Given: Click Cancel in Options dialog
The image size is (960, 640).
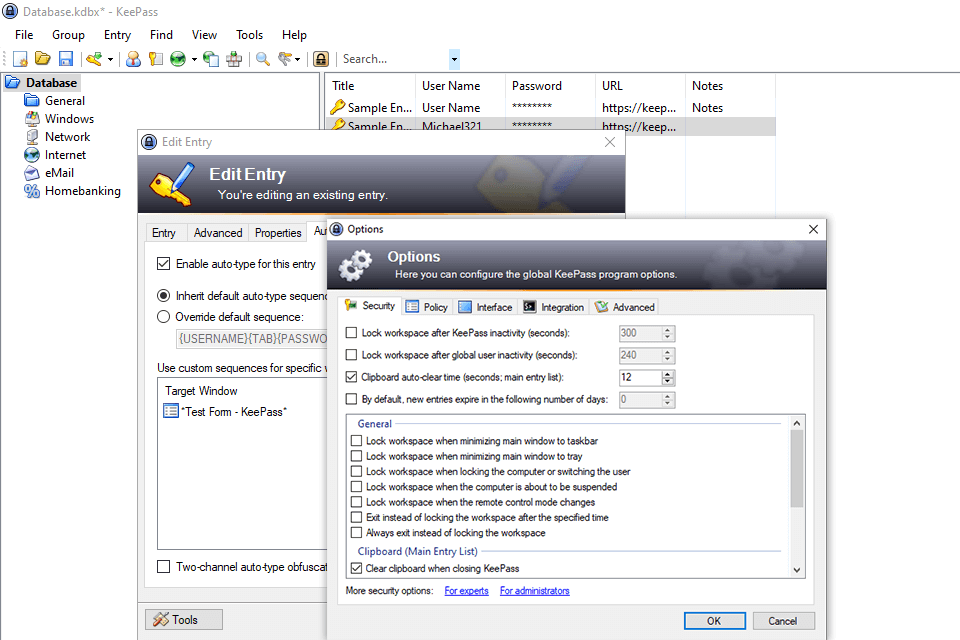Looking at the screenshot, I should pyautogui.click(x=783, y=620).
